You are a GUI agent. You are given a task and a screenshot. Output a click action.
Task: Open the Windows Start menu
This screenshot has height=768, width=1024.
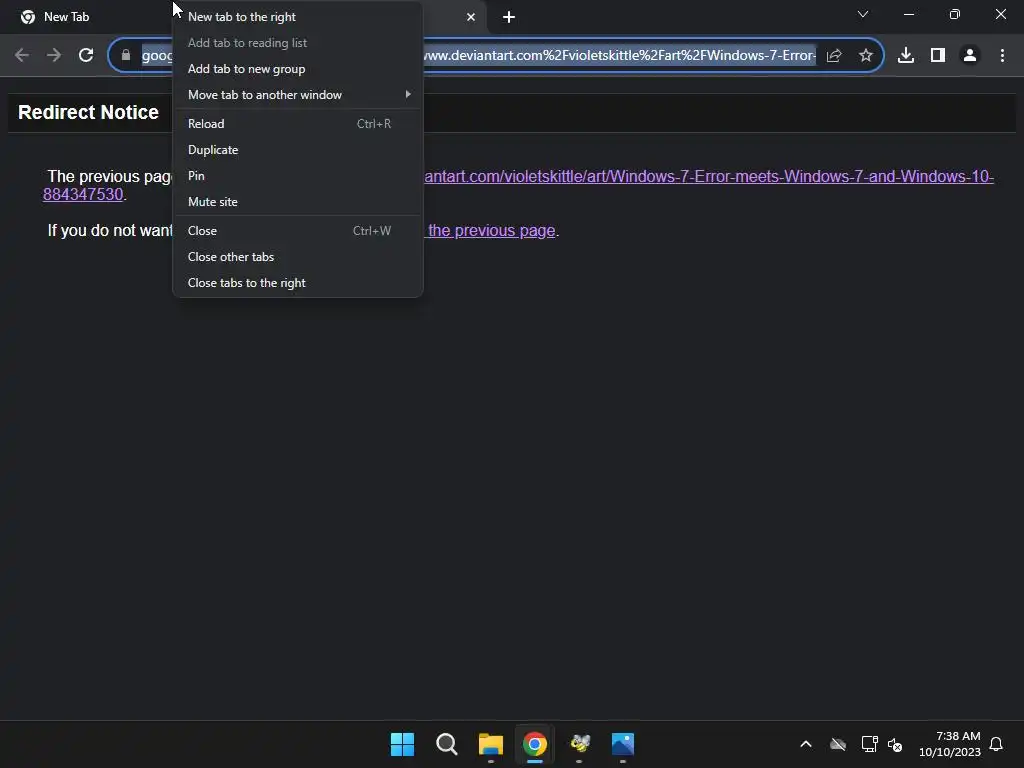tap(402, 744)
